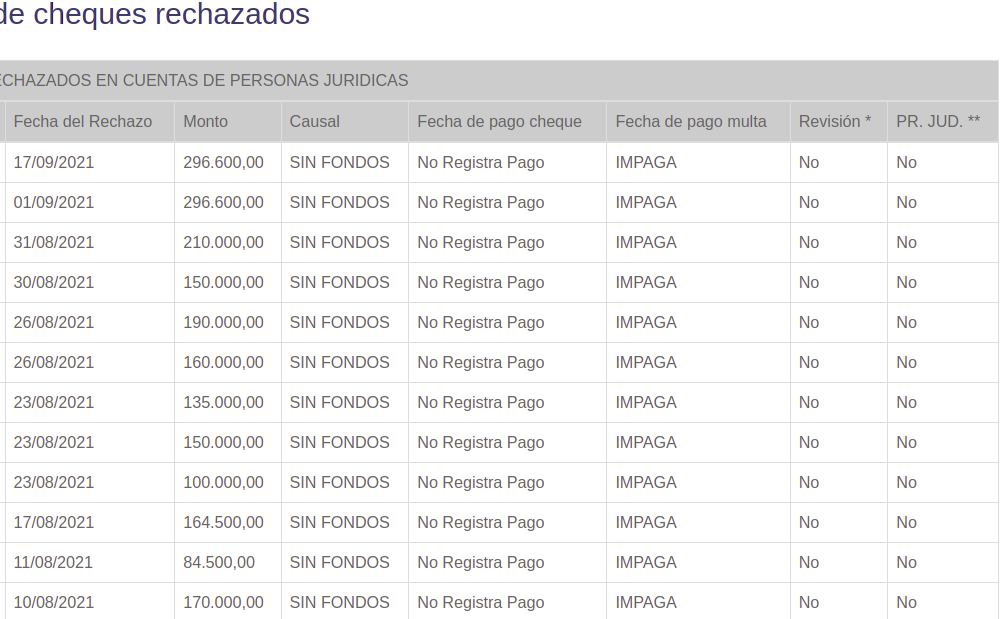The height and width of the screenshot is (619, 1003).
Task: Select the "SIN FONDOS" cell in row one
Action: (x=339, y=162)
